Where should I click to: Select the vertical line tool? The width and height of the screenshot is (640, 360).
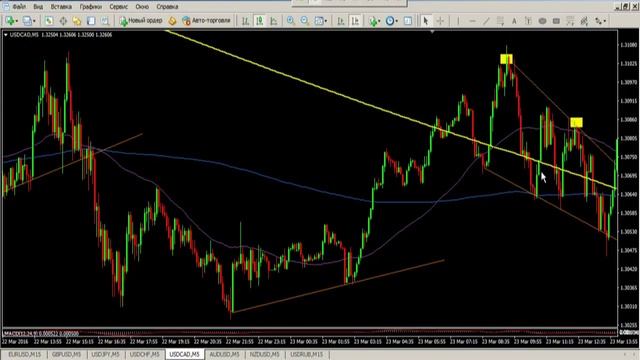tap(458, 21)
